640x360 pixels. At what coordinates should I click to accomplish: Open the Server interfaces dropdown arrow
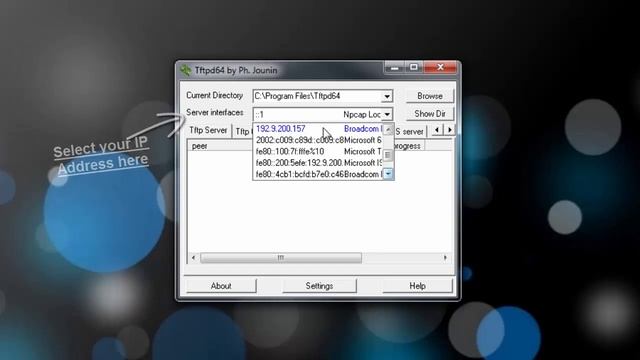387,114
